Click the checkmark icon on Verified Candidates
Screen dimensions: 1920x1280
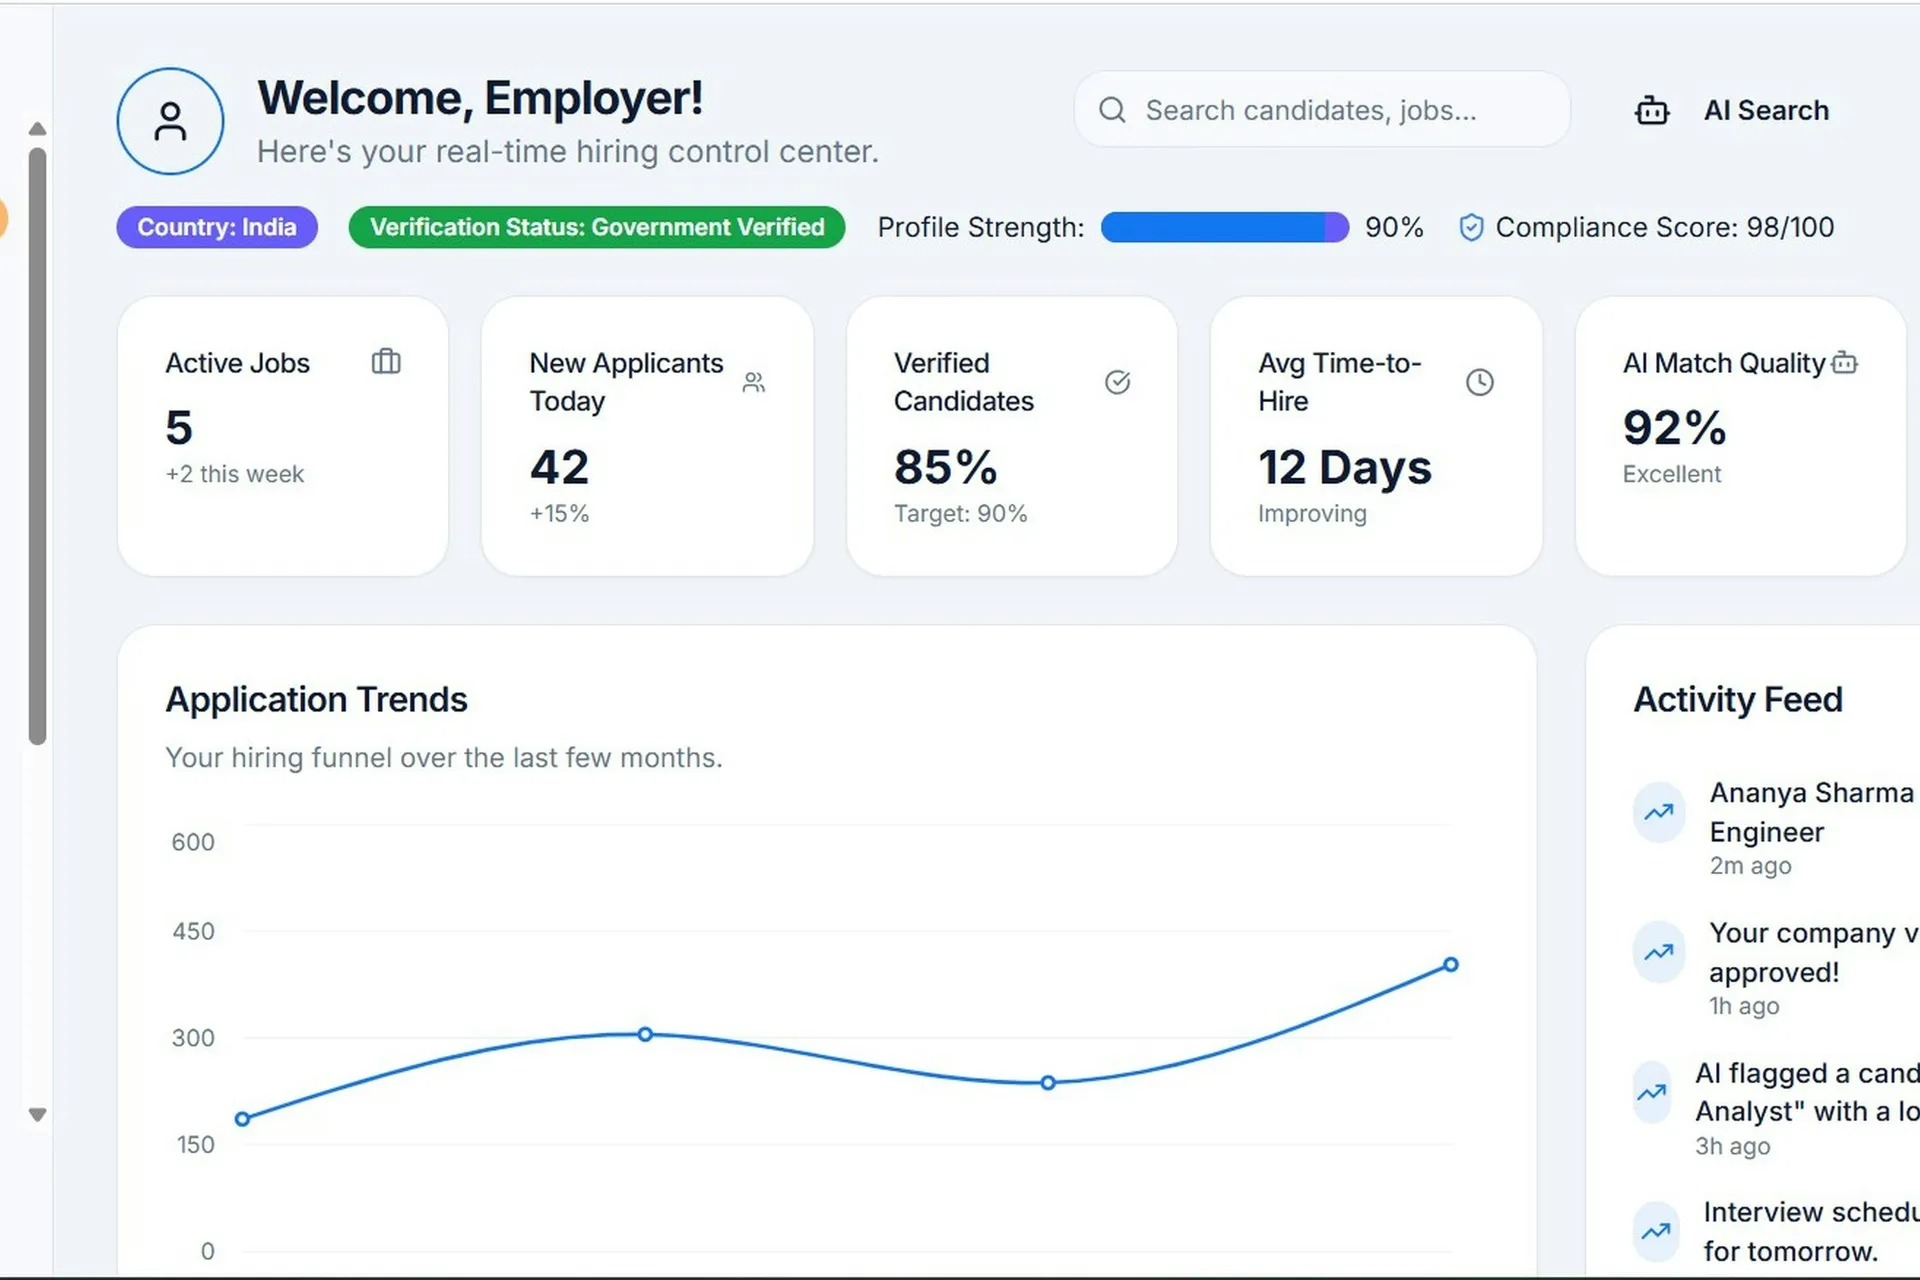(1117, 382)
